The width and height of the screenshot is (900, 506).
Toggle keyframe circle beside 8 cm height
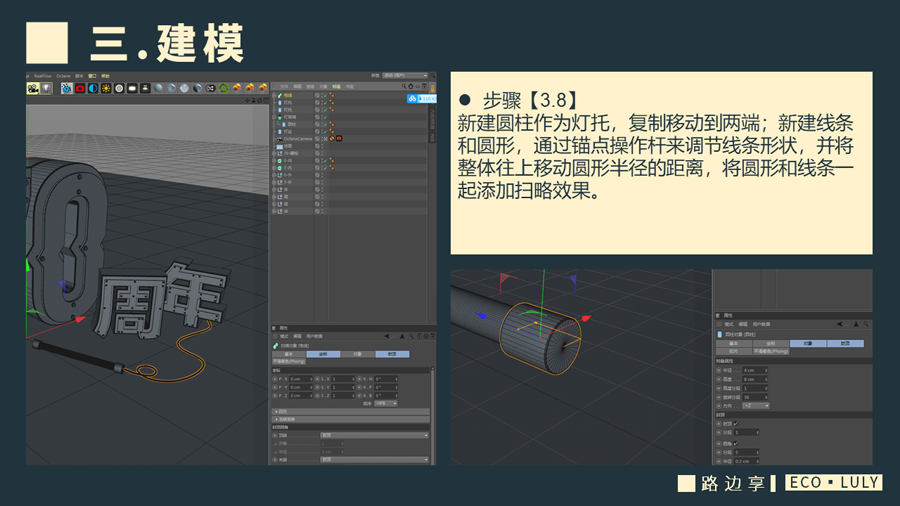(x=719, y=379)
